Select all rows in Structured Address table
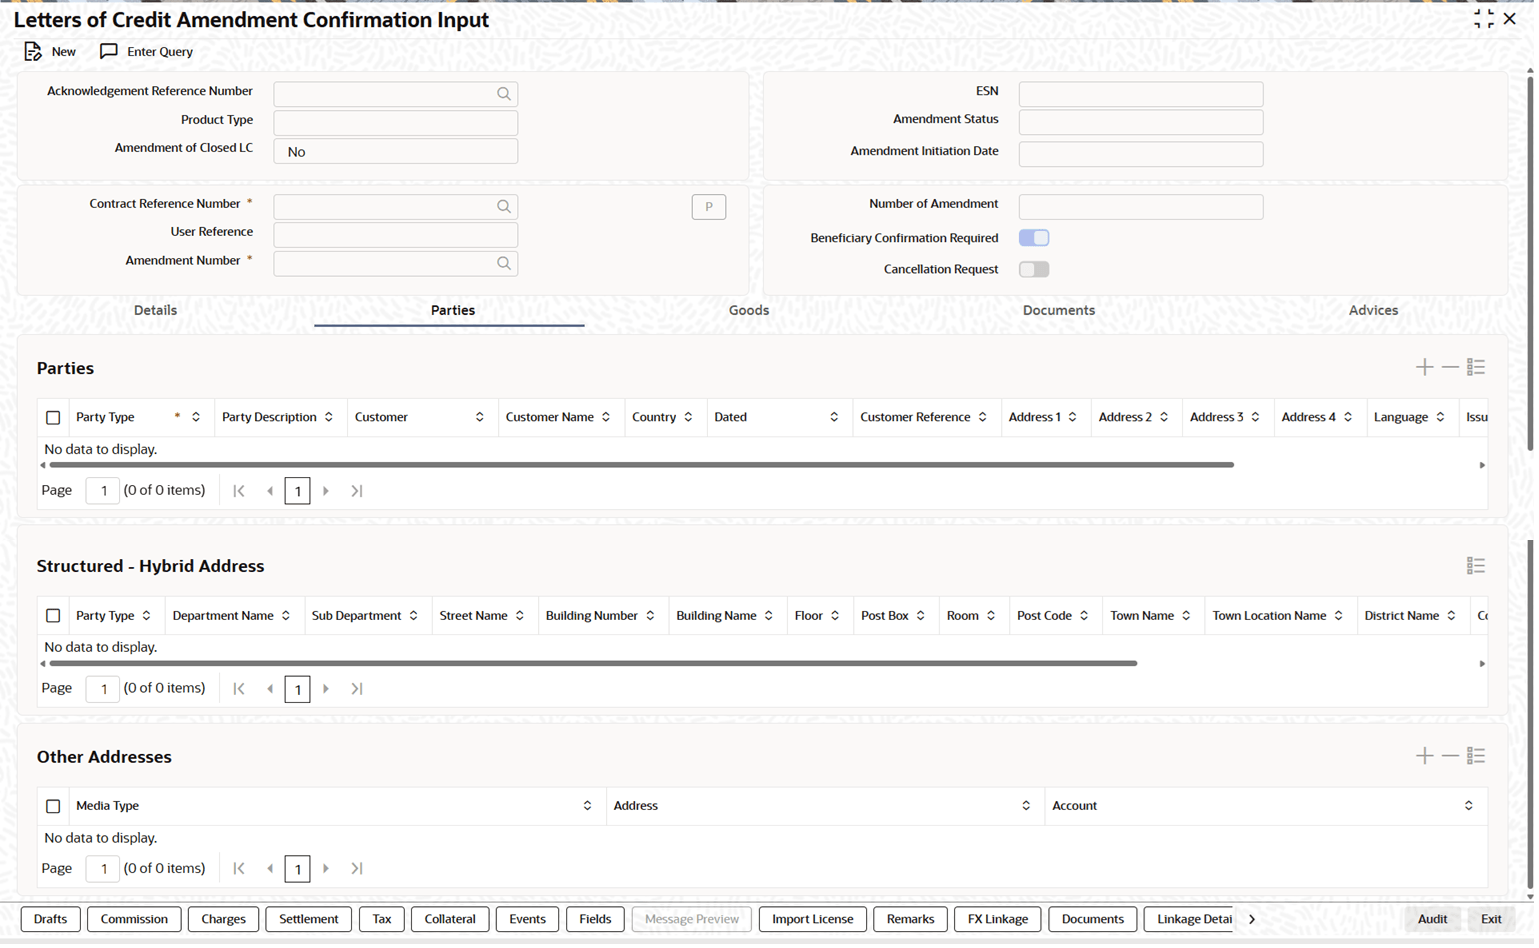Screen dimensions: 1539x948 53,616
